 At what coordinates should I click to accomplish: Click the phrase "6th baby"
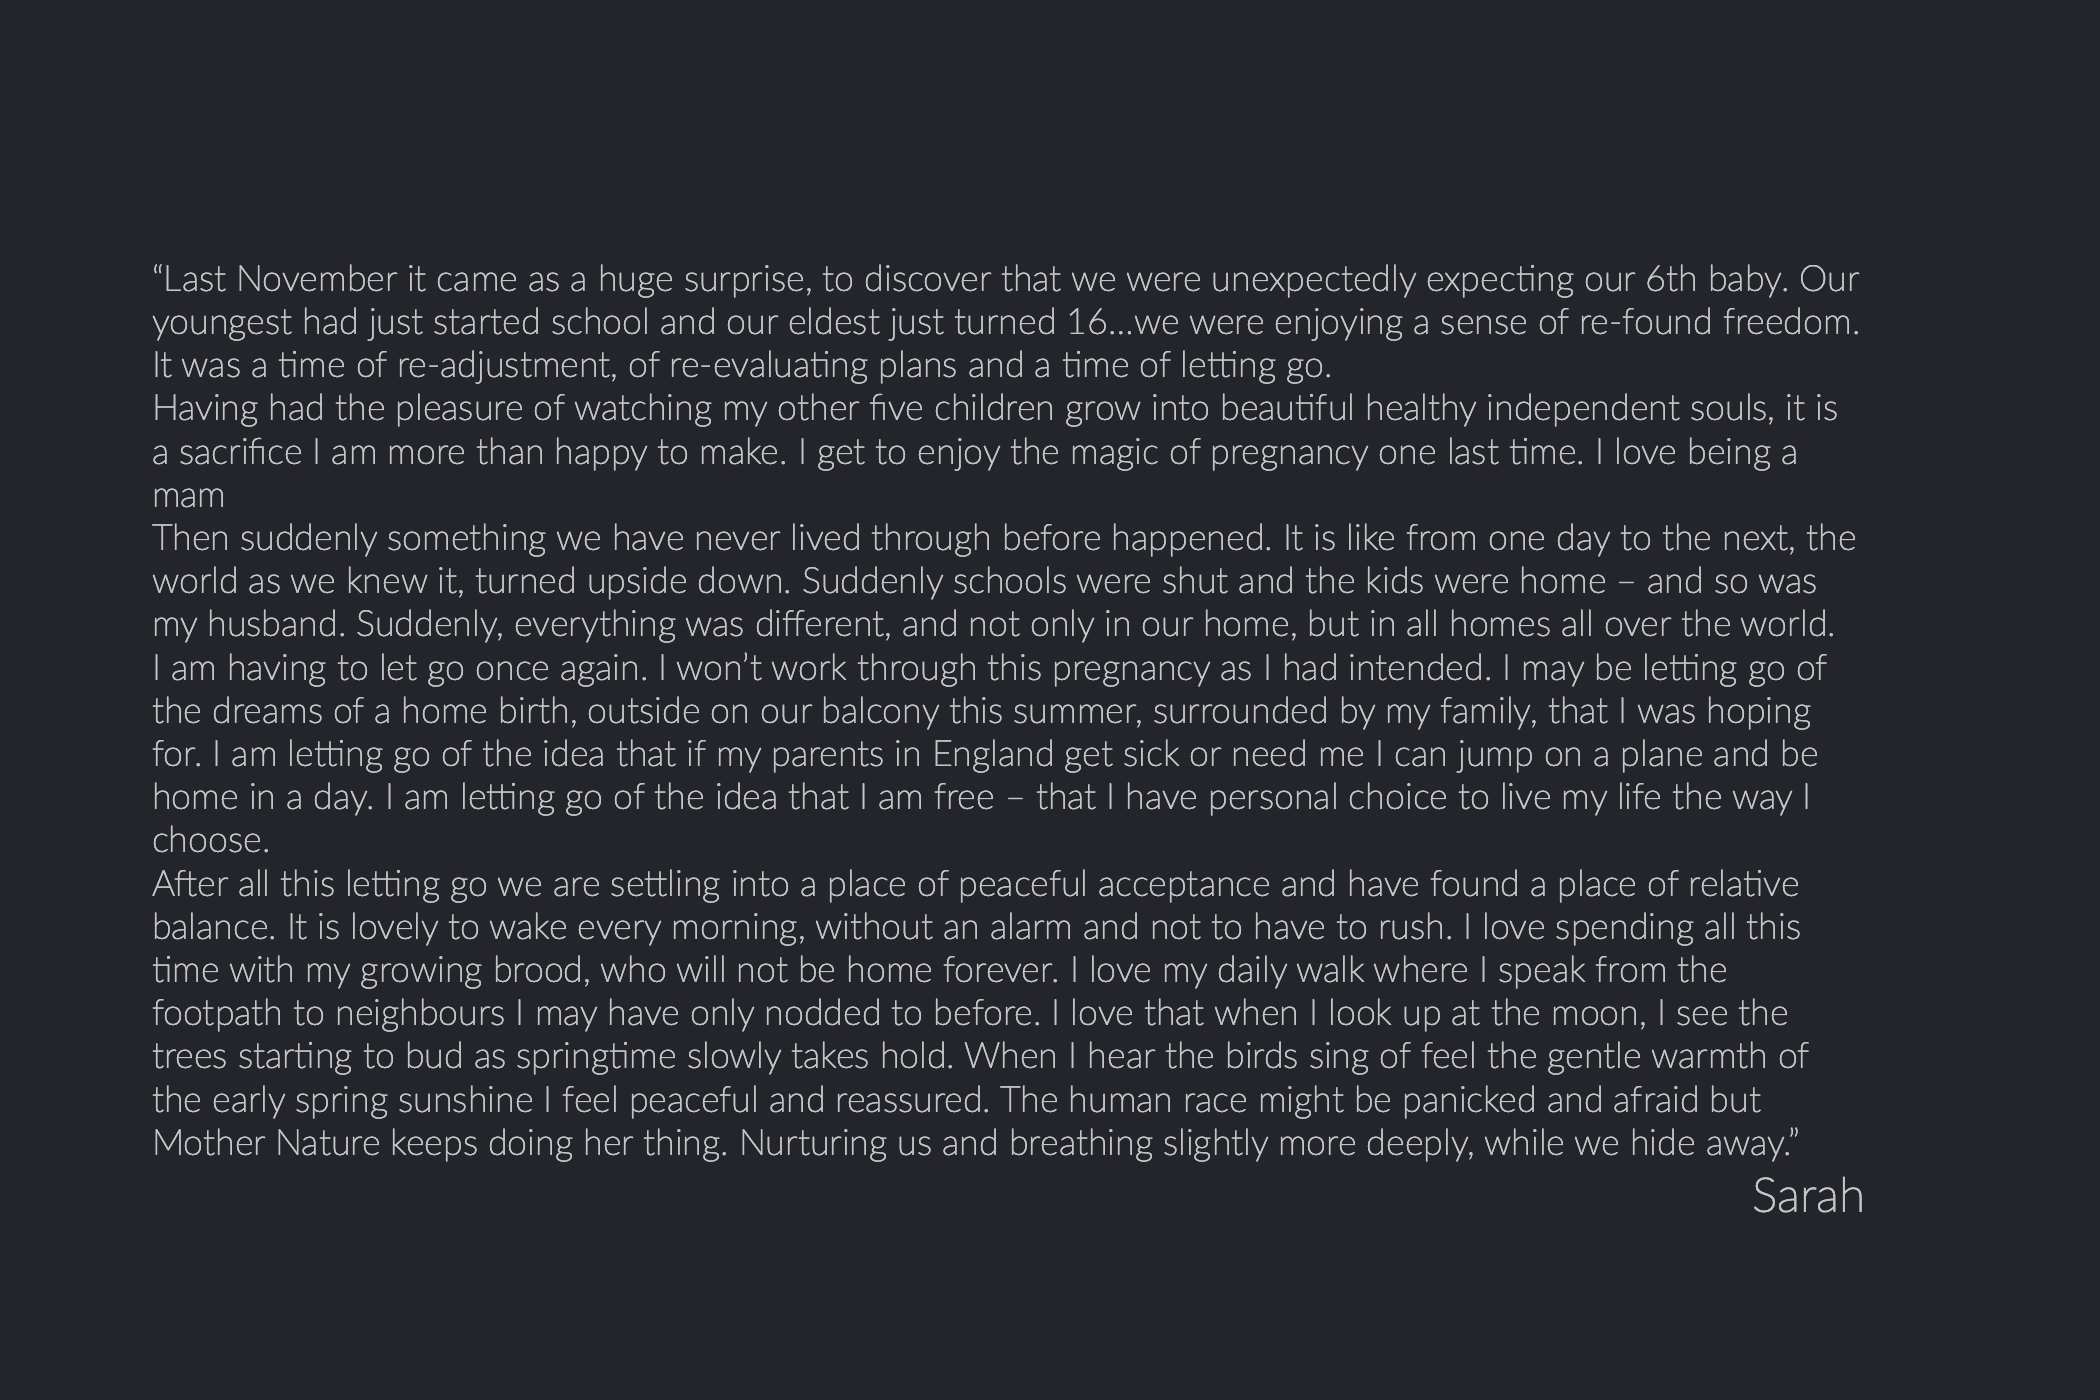pos(1714,280)
